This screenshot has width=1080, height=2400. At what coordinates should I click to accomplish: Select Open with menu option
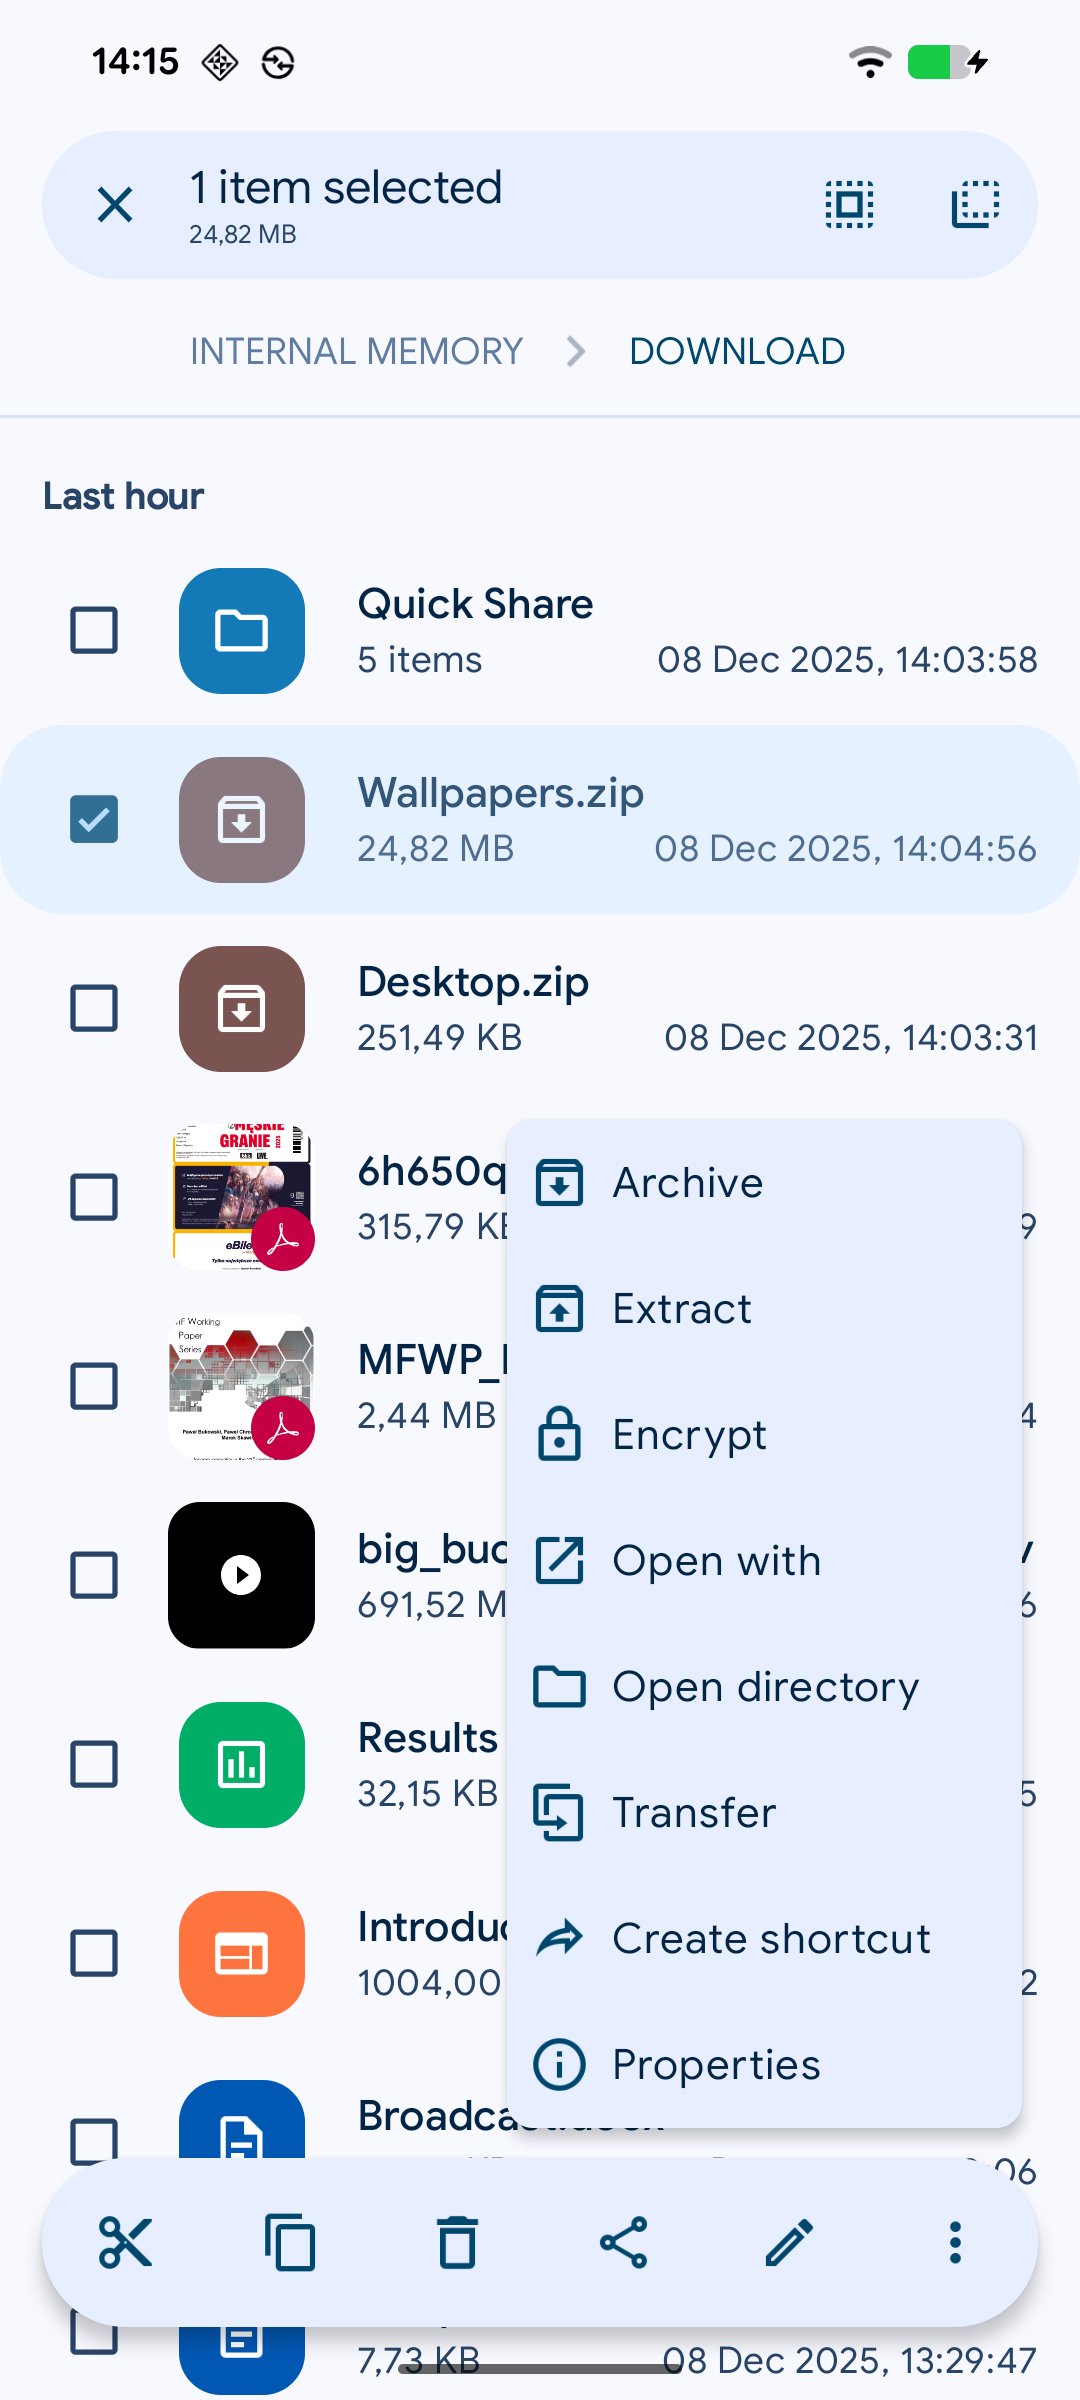click(x=764, y=1561)
